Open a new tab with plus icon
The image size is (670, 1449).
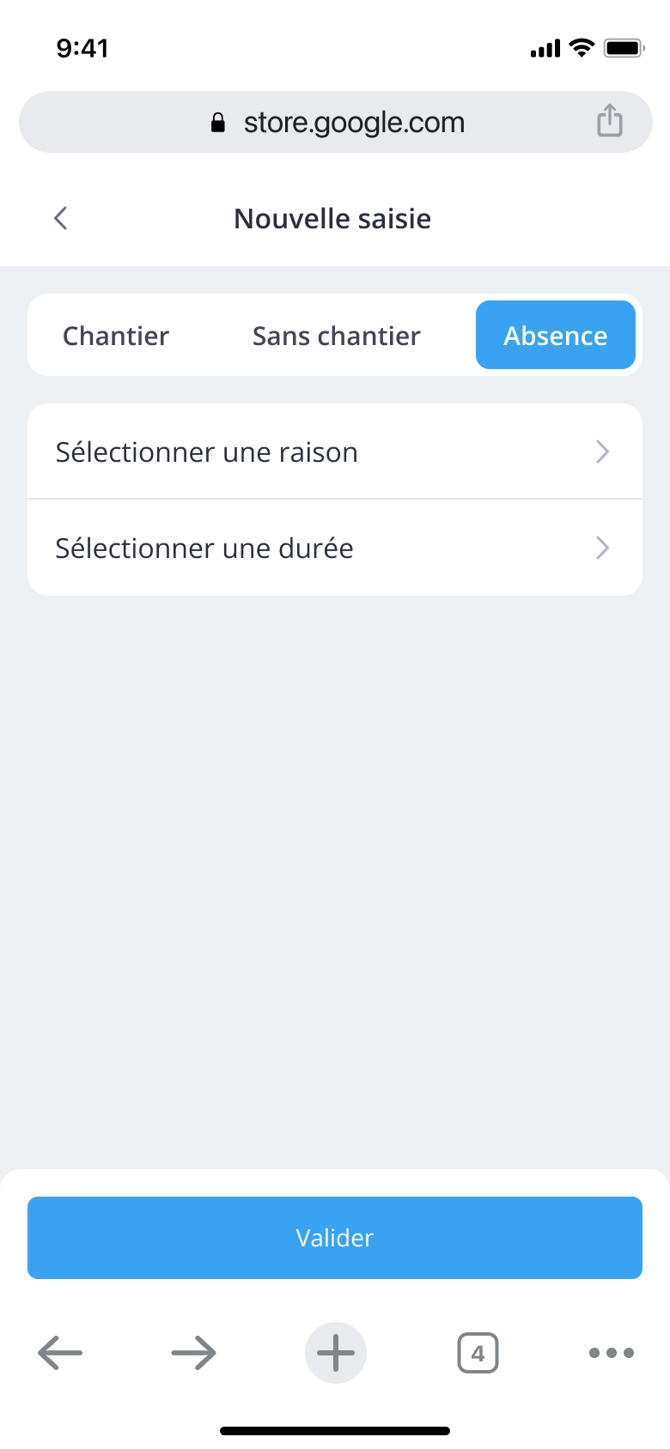336,1353
